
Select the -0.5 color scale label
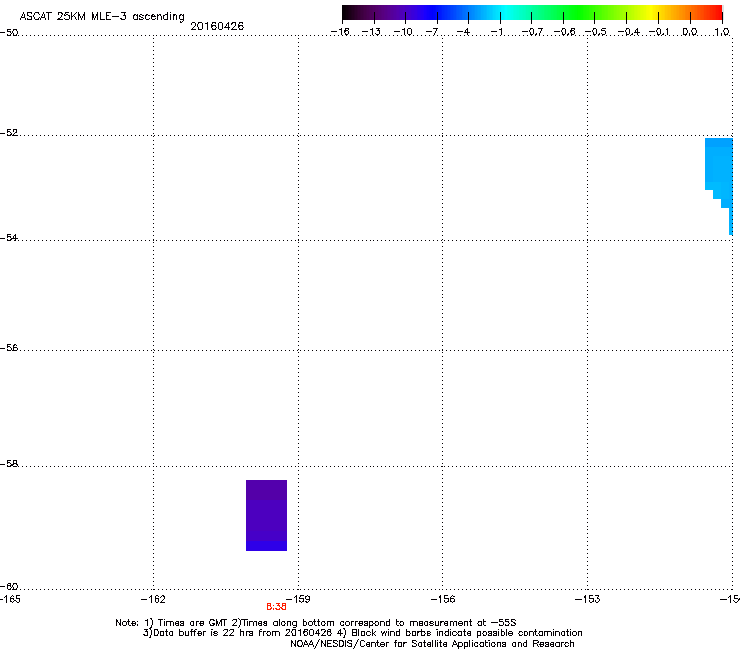pos(595,32)
